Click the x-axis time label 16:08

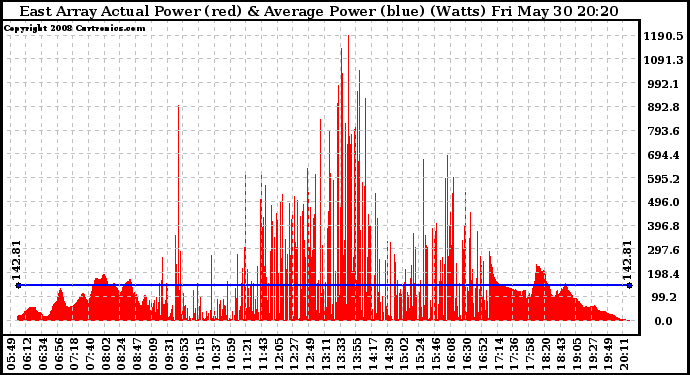451,354
